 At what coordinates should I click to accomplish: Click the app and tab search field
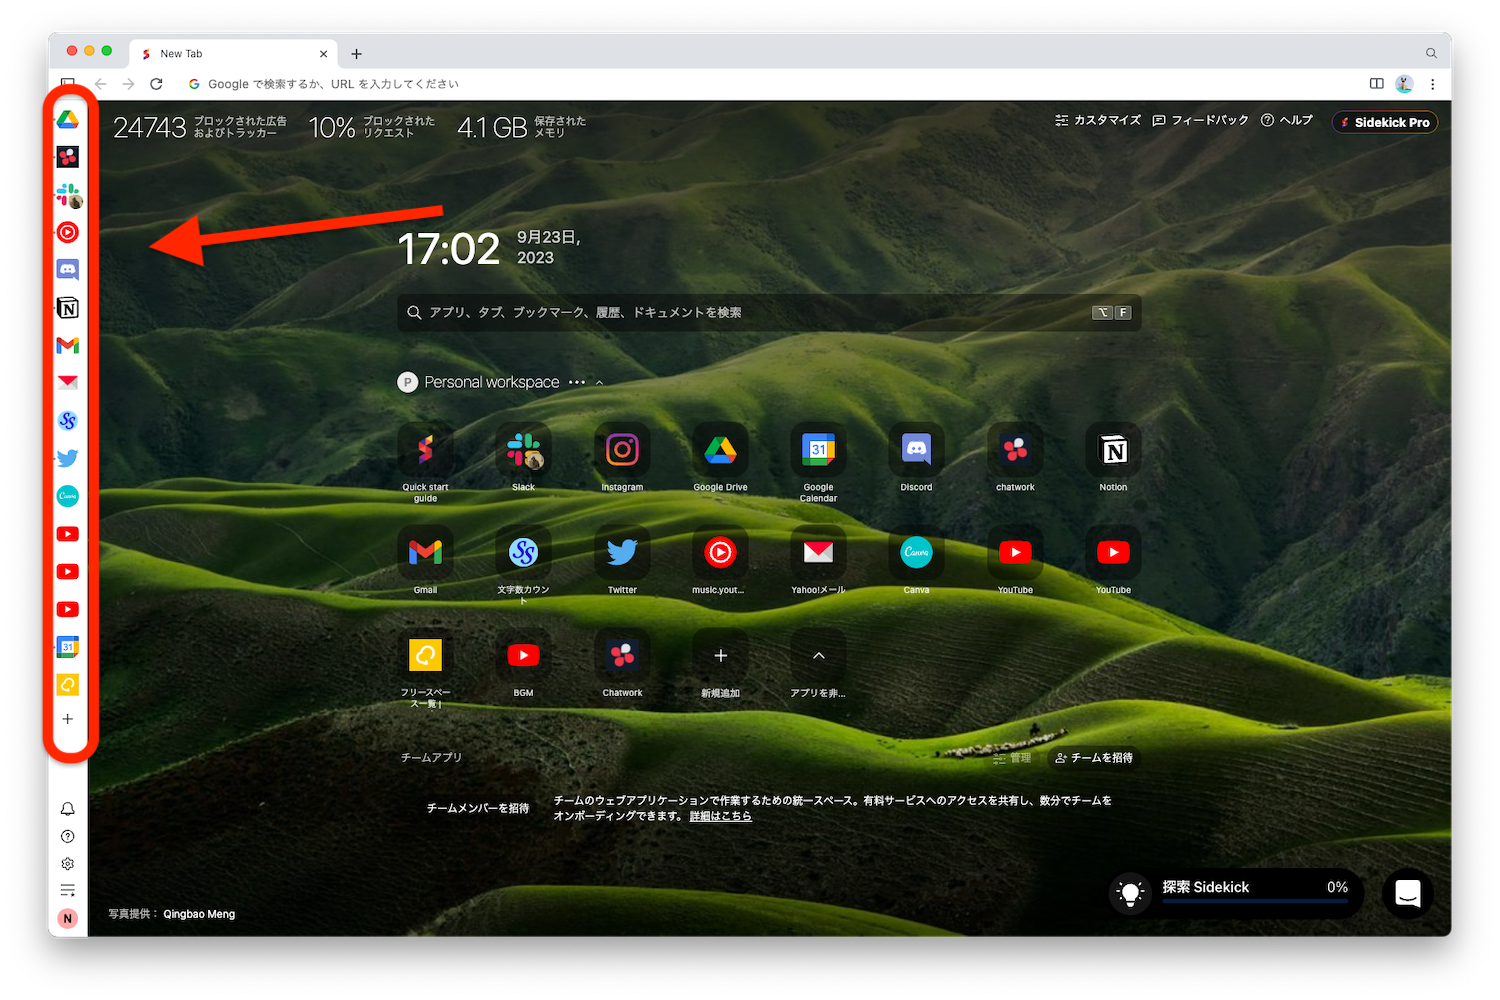pyautogui.click(x=769, y=313)
